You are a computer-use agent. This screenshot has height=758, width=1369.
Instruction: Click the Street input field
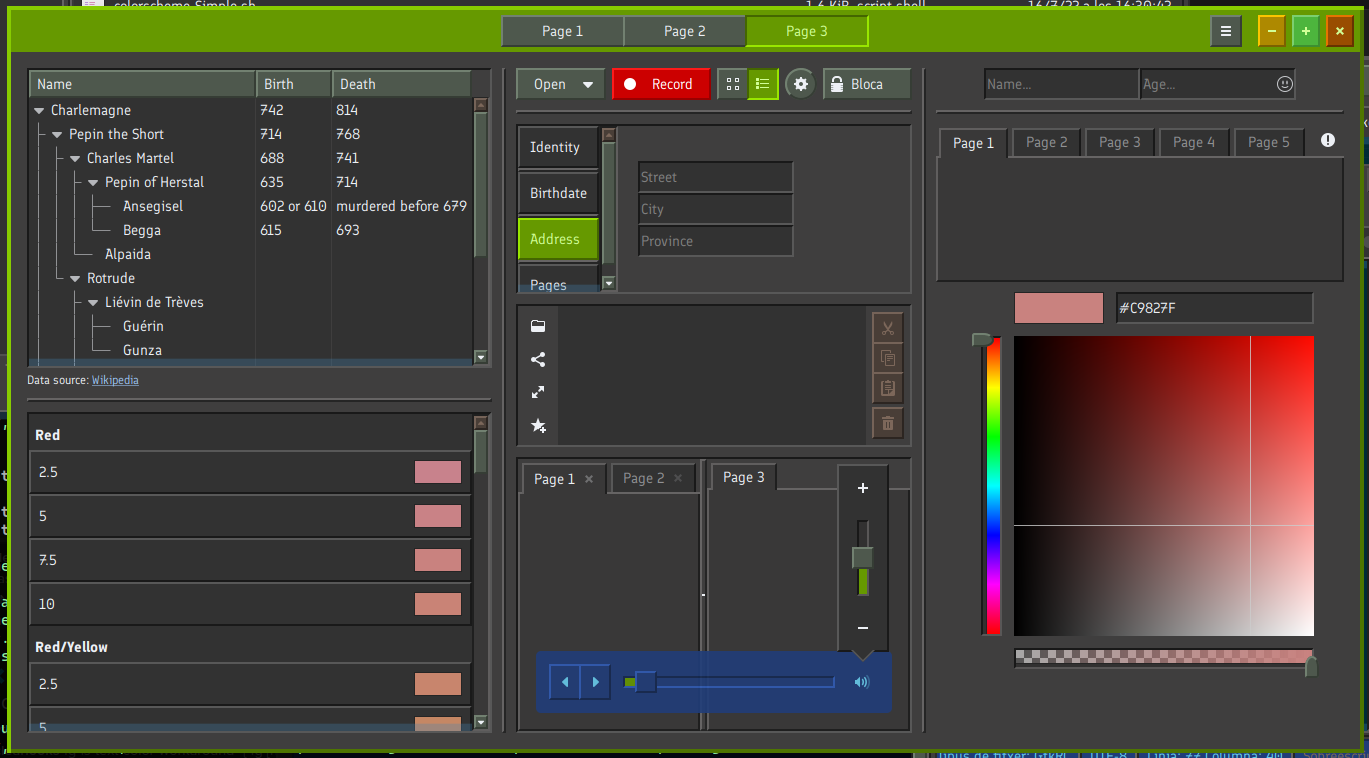715,177
